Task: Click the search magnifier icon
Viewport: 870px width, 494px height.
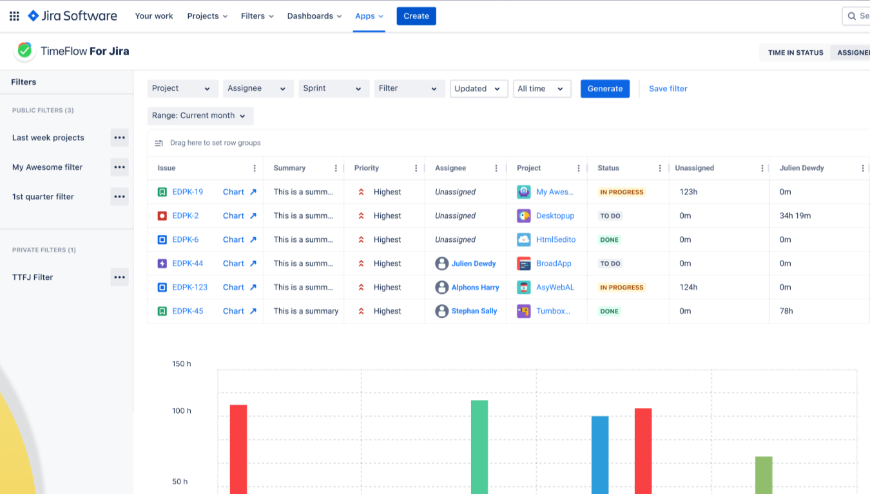Action: point(852,16)
